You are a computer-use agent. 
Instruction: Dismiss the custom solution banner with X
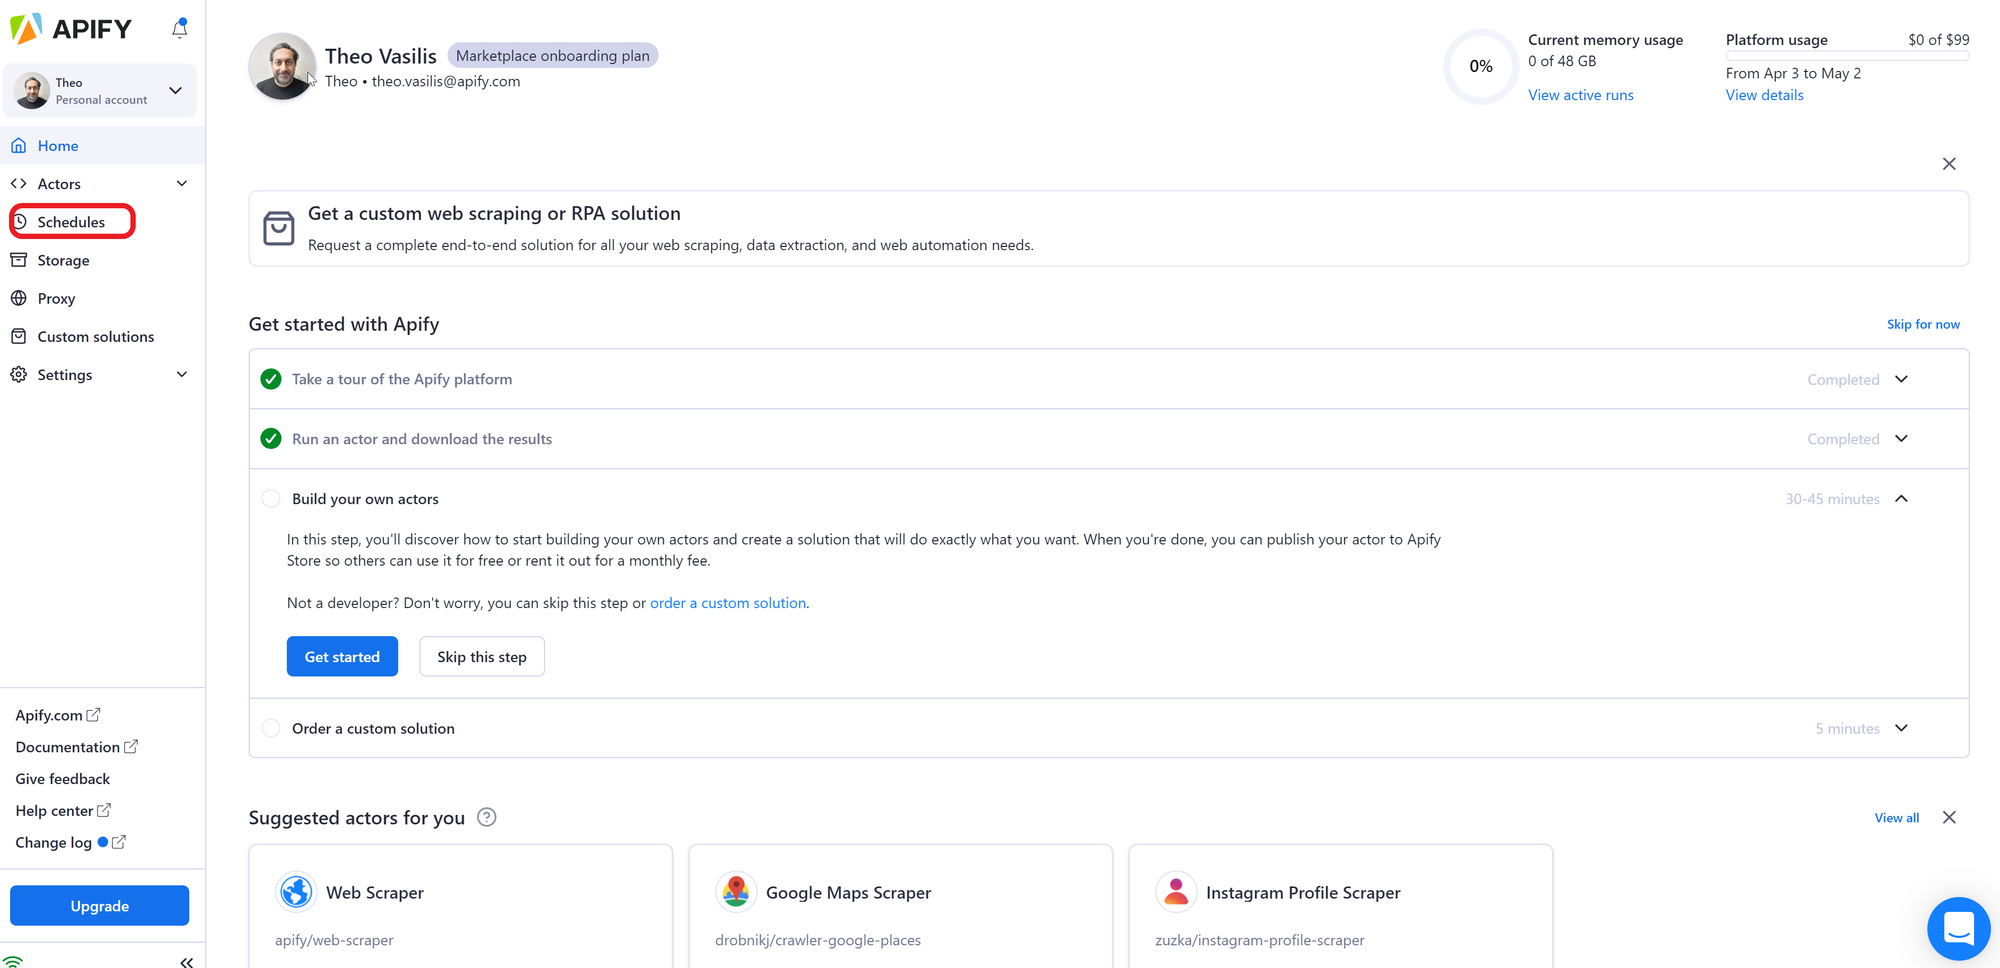1949,163
